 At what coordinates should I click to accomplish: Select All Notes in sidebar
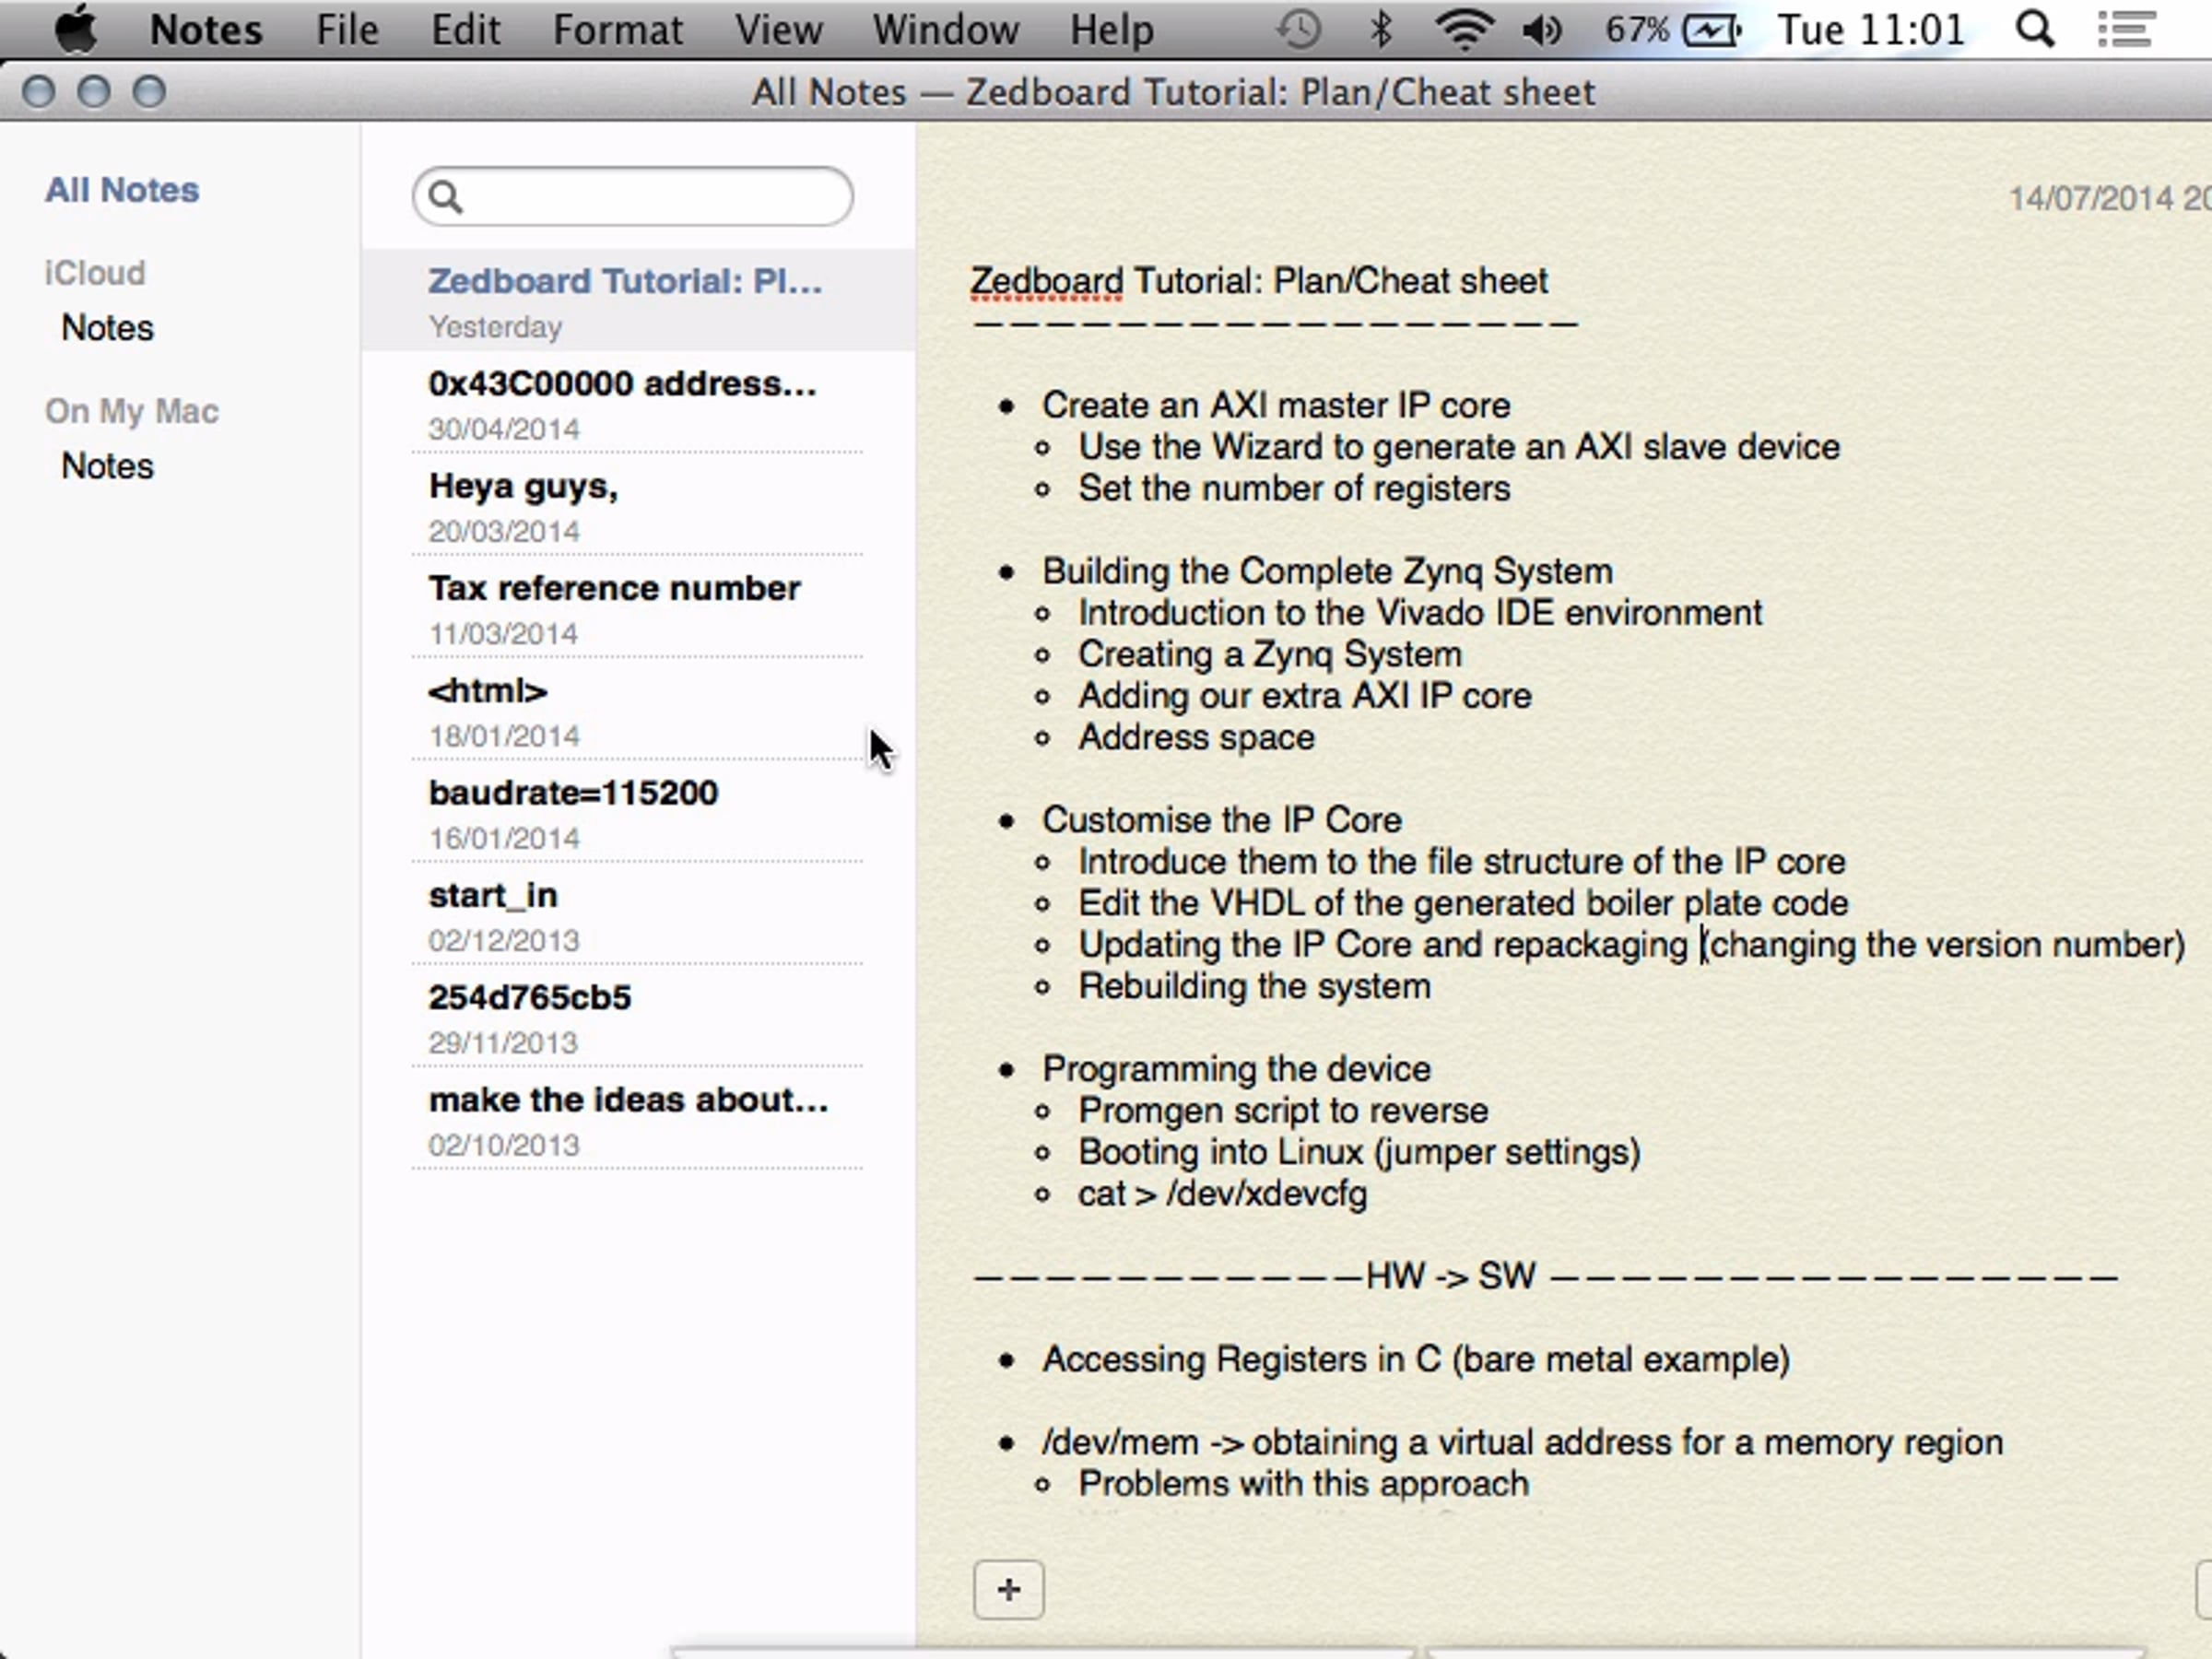122,190
